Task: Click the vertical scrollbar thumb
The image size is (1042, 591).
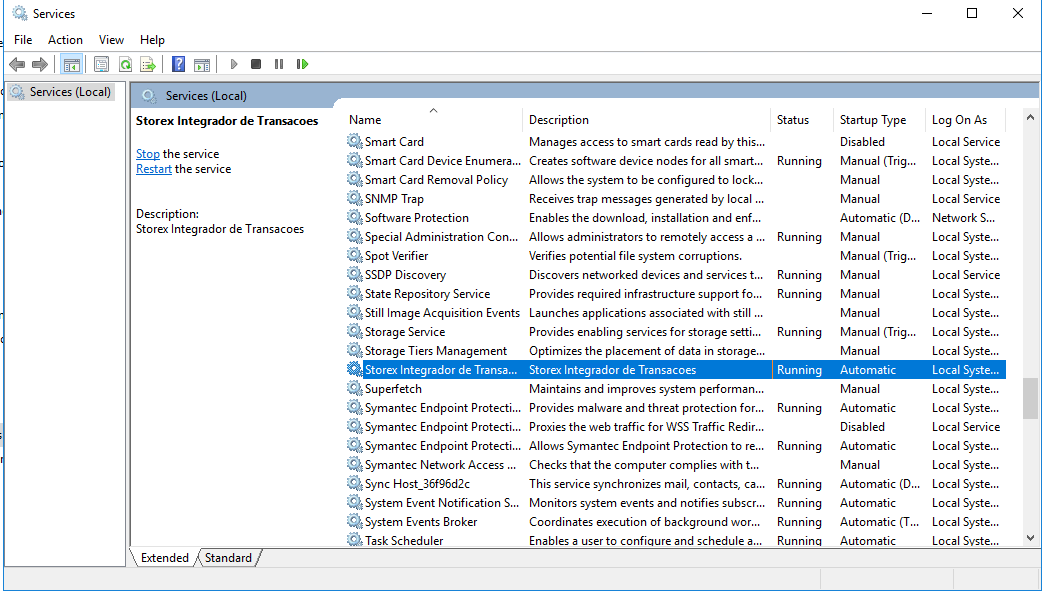Action: coord(1030,398)
